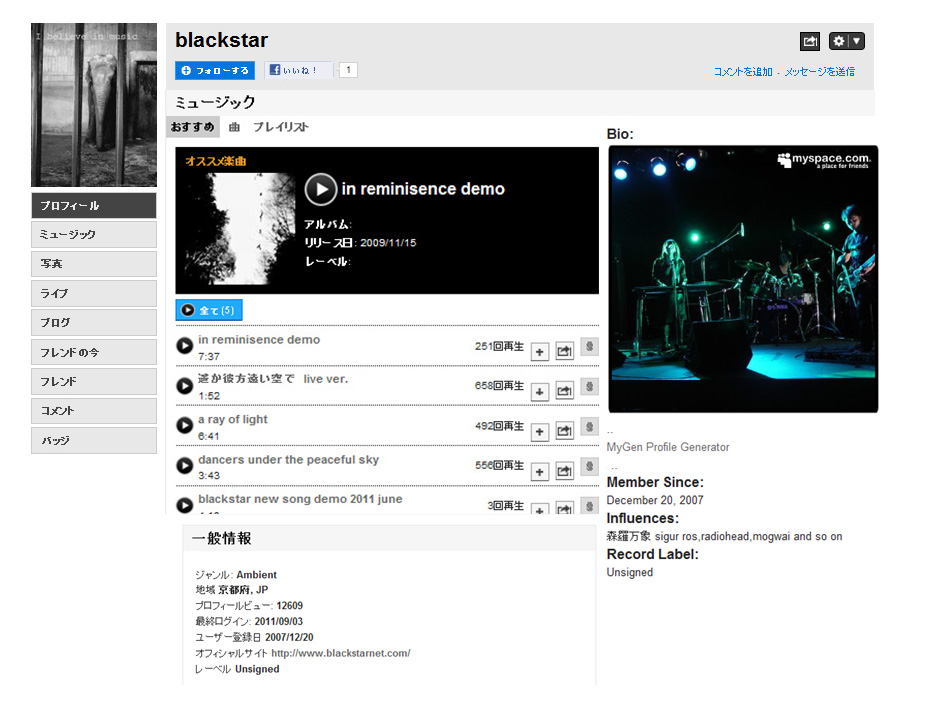Viewport: 929px width, 701px height.
Task: Click the December 20, 2007 member date
Action: coord(655,500)
